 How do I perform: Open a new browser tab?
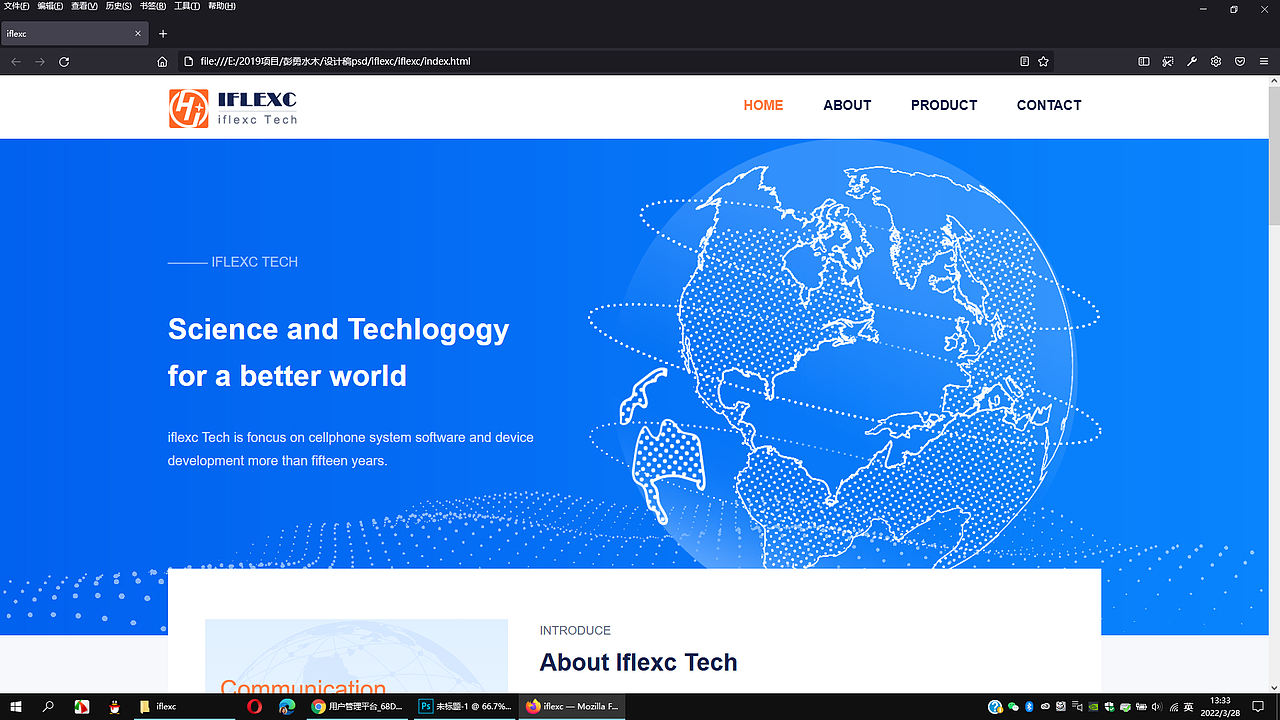[163, 34]
